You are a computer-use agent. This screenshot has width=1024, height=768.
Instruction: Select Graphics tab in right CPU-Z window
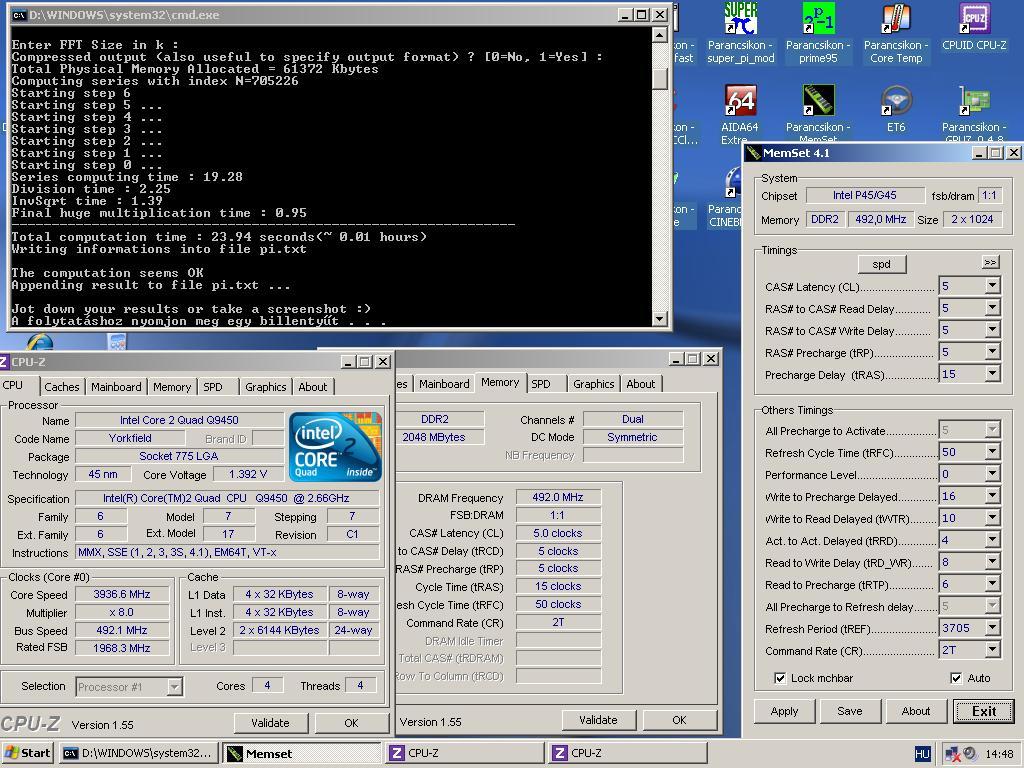point(593,384)
